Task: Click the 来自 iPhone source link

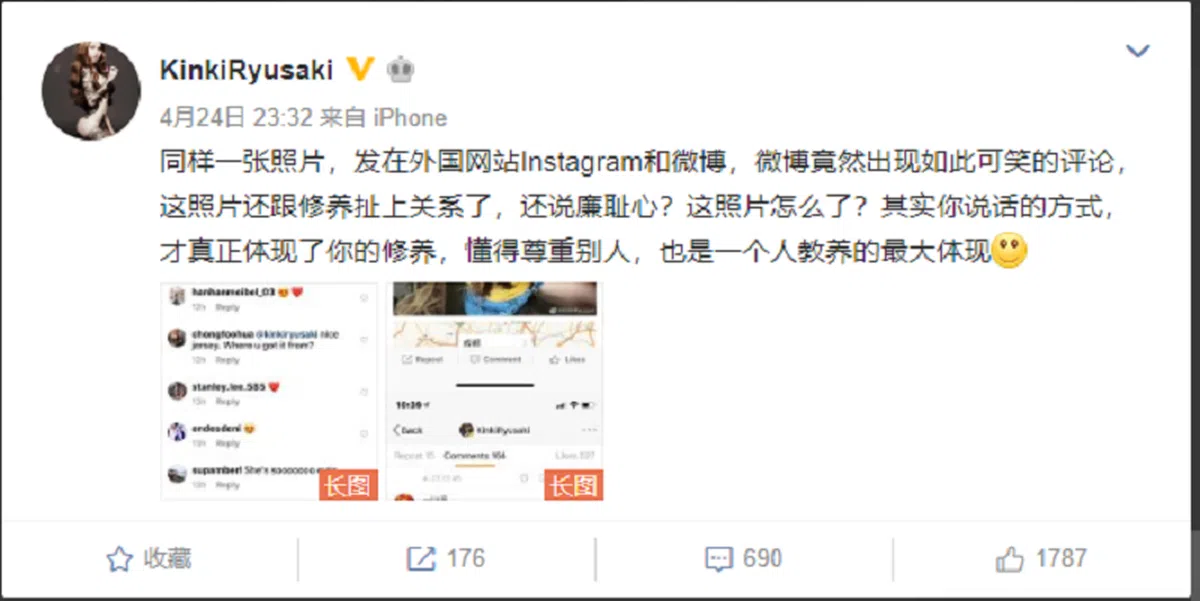Action: coord(383,118)
